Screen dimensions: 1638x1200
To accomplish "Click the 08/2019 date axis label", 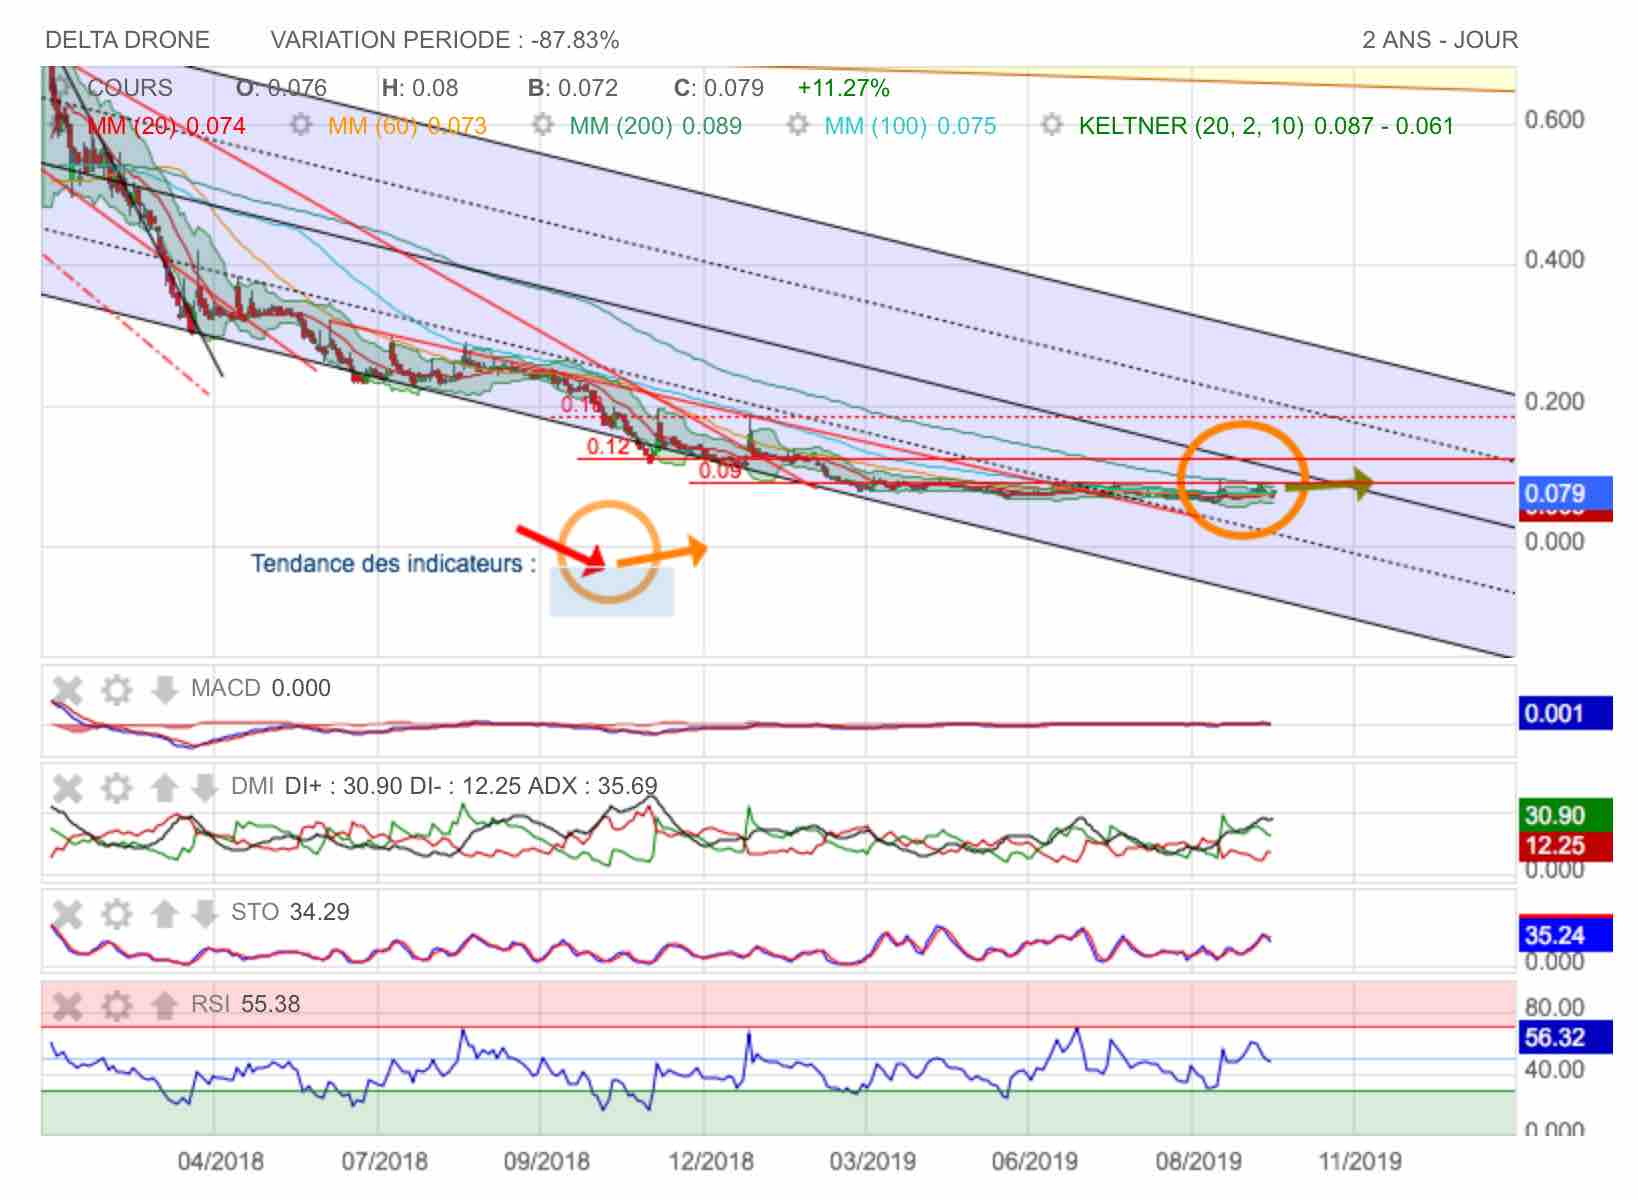I will (1198, 1161).
